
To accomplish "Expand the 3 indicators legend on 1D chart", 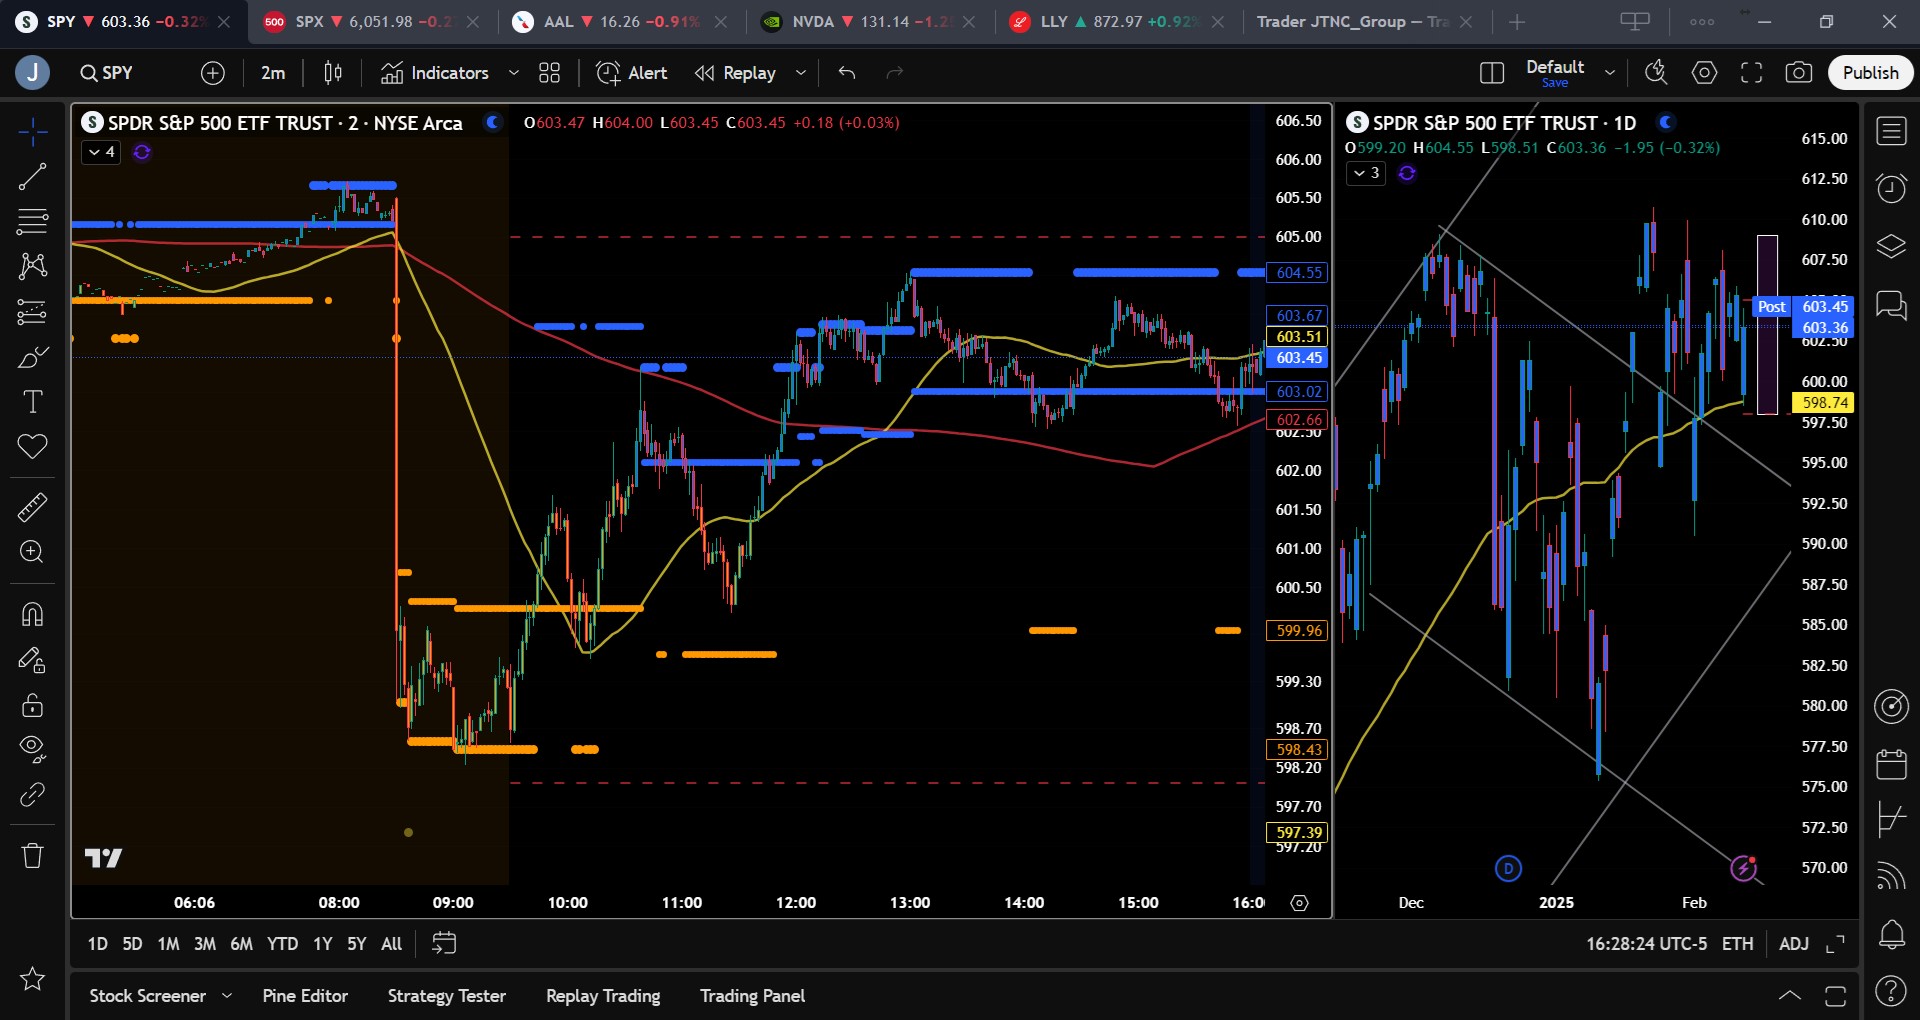I will click(1366, 173).
